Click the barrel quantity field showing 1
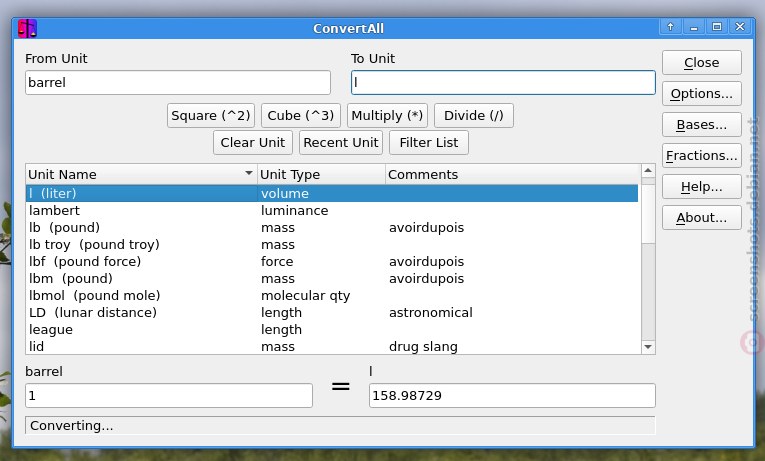This screenshot has width=765, height=461. [169, 396]
